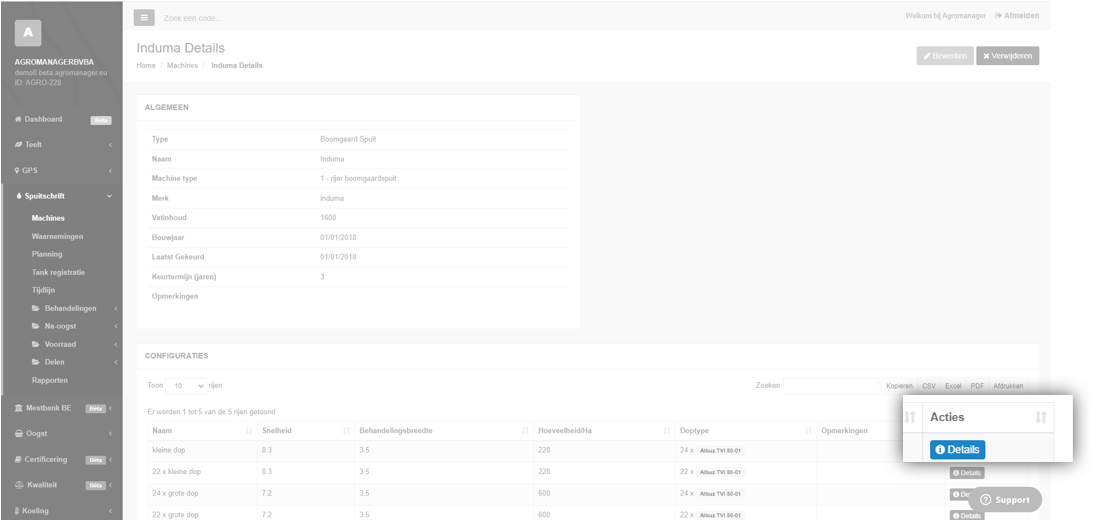The image size is (1098, 527).
Task: Click the "1 - rijer boomgaardspuit" value
Action: click(359, 178)
